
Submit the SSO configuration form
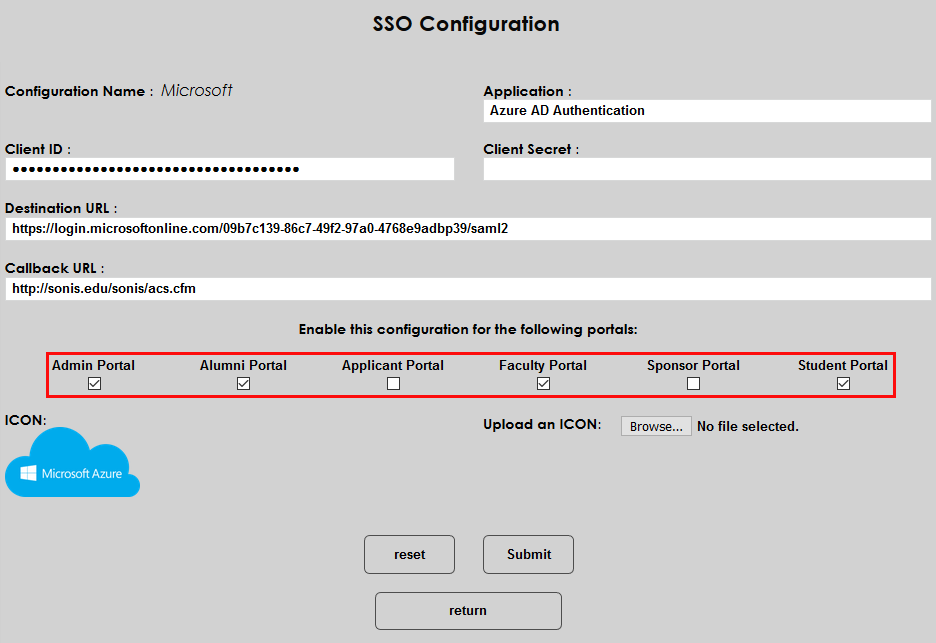(x=528, y=554)
